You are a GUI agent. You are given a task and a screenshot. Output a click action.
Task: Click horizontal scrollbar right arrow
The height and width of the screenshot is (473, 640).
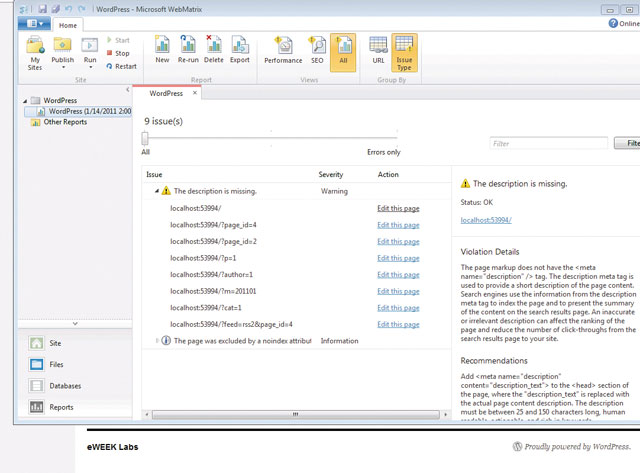(x=445, y=415)
